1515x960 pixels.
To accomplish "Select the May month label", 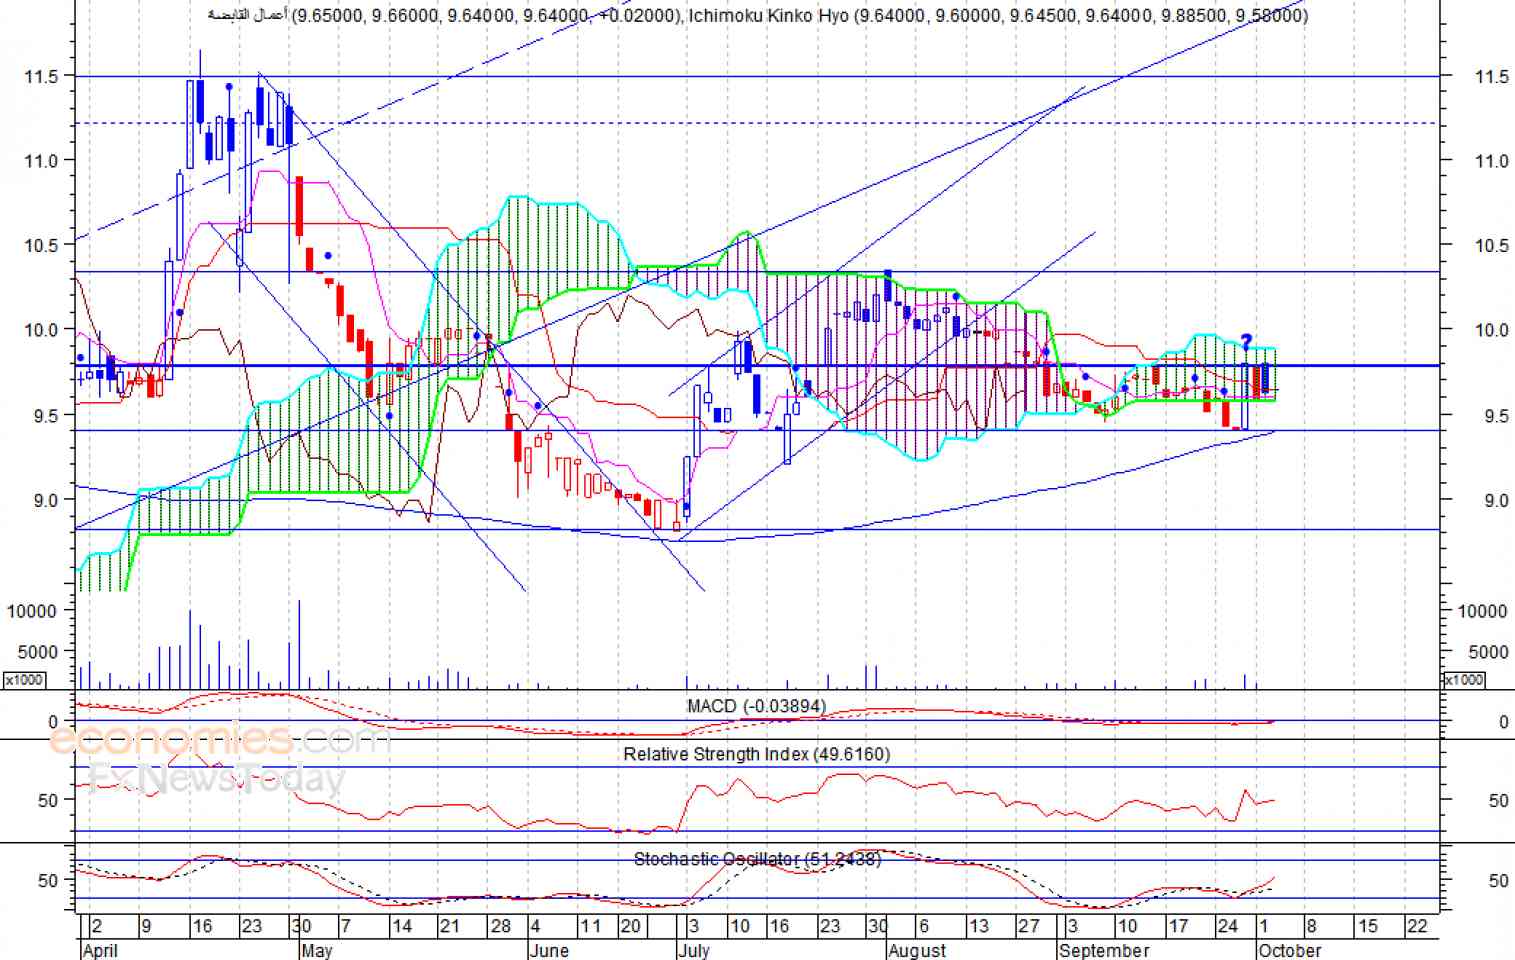I will point(316,950).
